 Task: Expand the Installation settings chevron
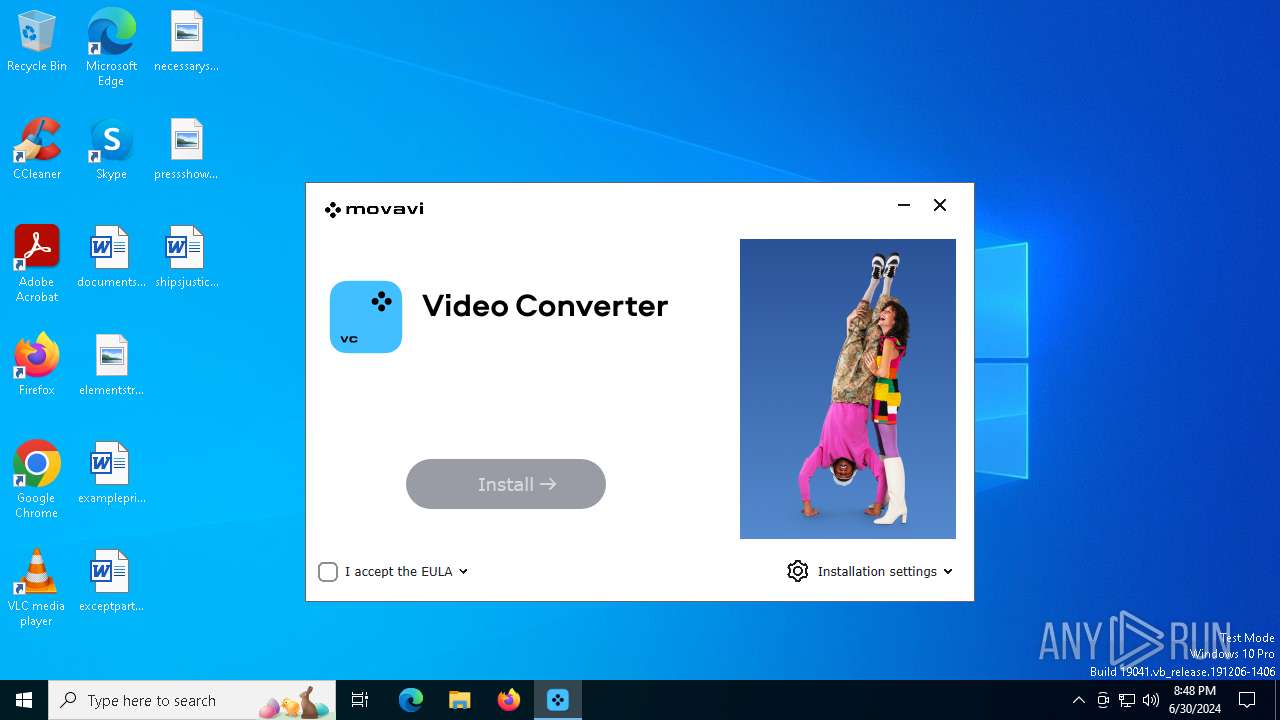(x=948, y=572)
